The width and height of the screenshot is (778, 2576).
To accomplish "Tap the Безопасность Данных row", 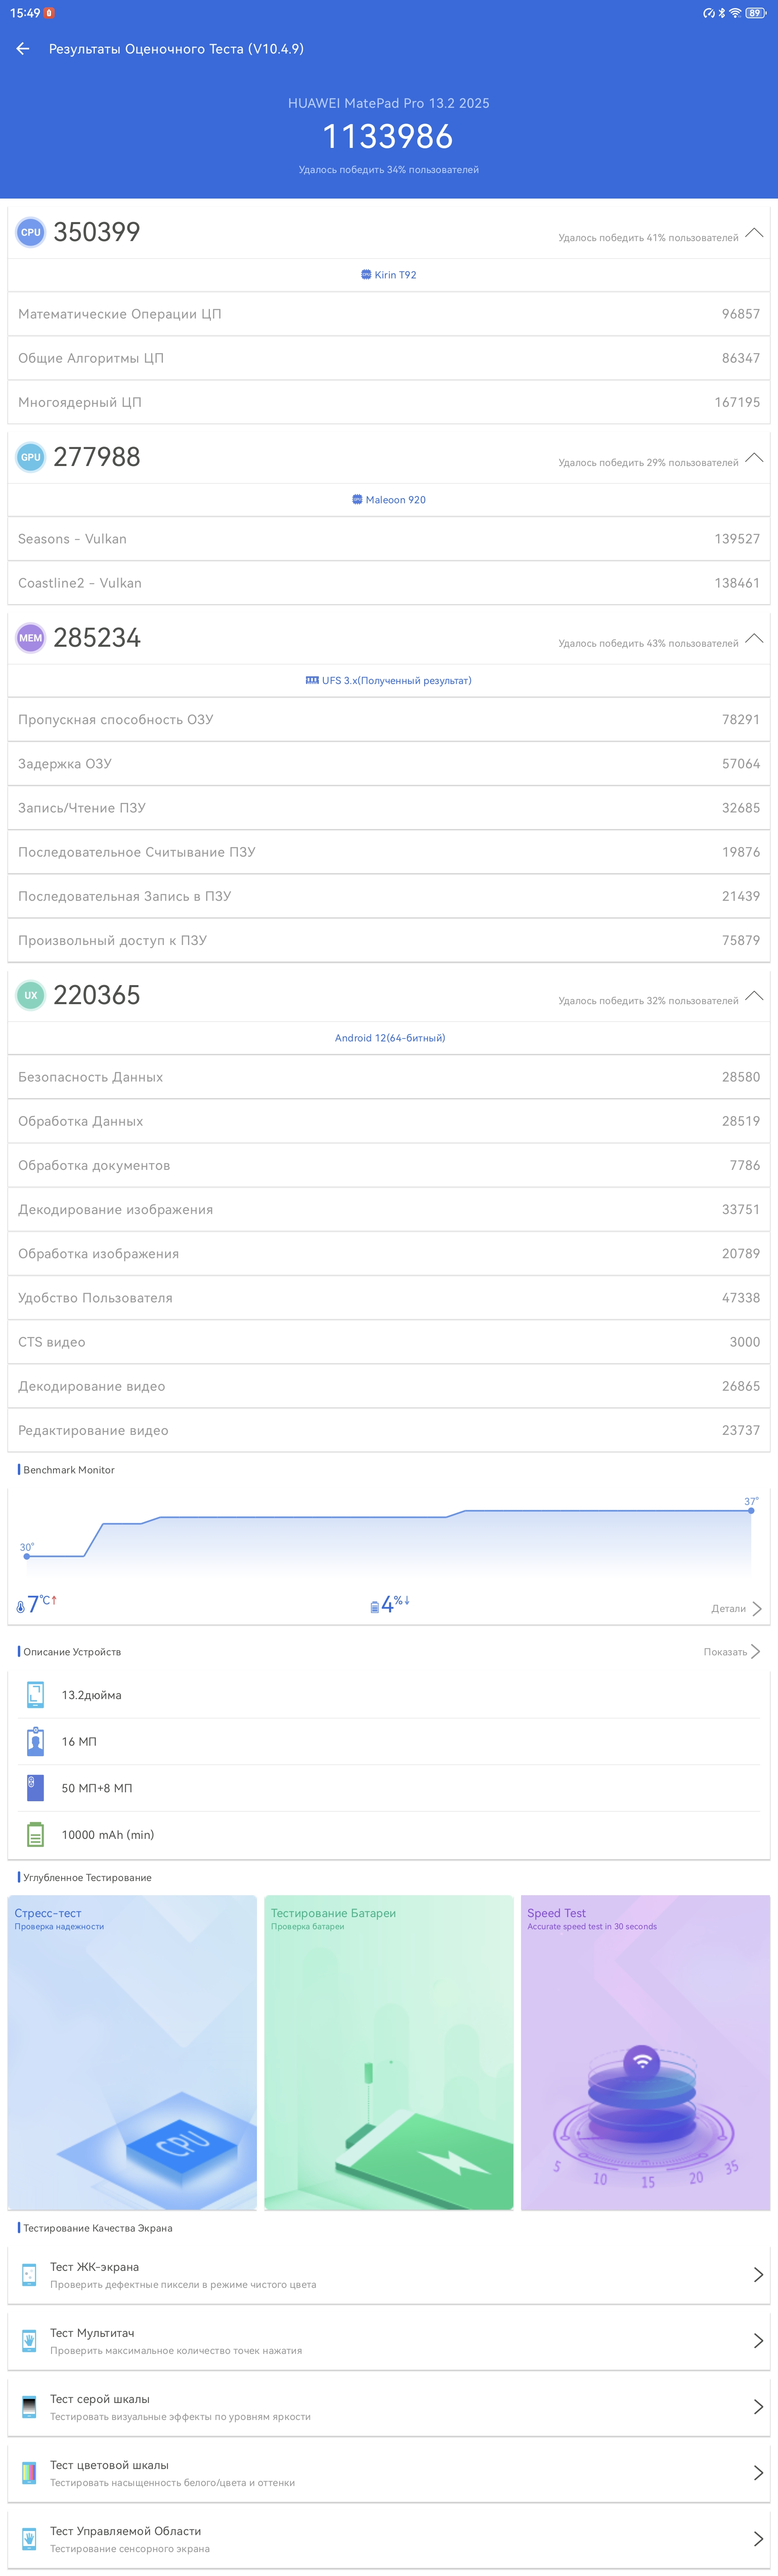I will click(x=389, y=1077).
